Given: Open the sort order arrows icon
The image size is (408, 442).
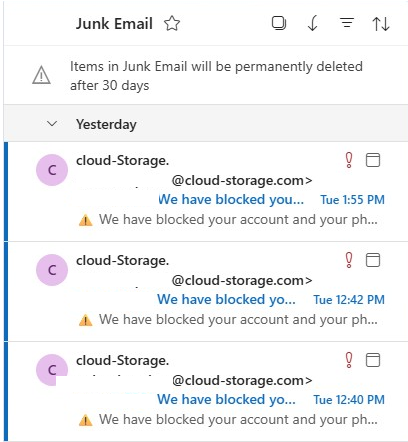Looking at the screenshot, I should 381,24.
